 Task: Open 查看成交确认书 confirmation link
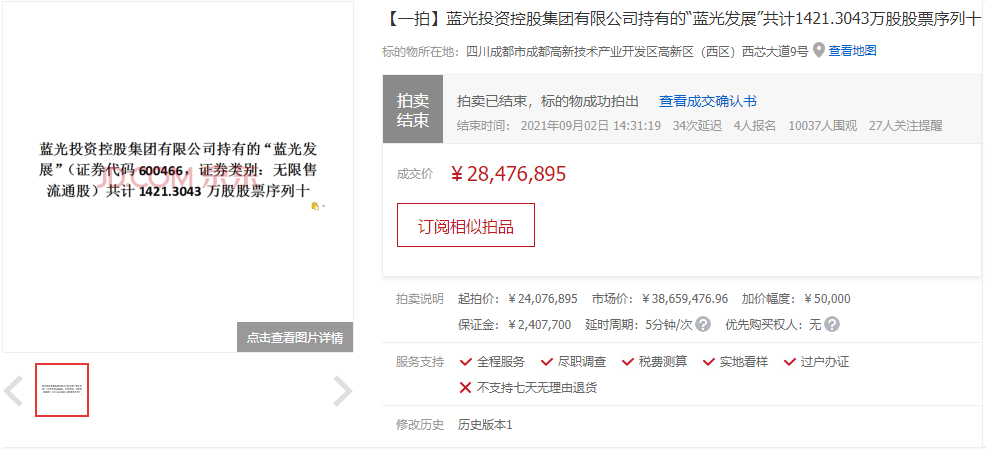tap(707, 101)
